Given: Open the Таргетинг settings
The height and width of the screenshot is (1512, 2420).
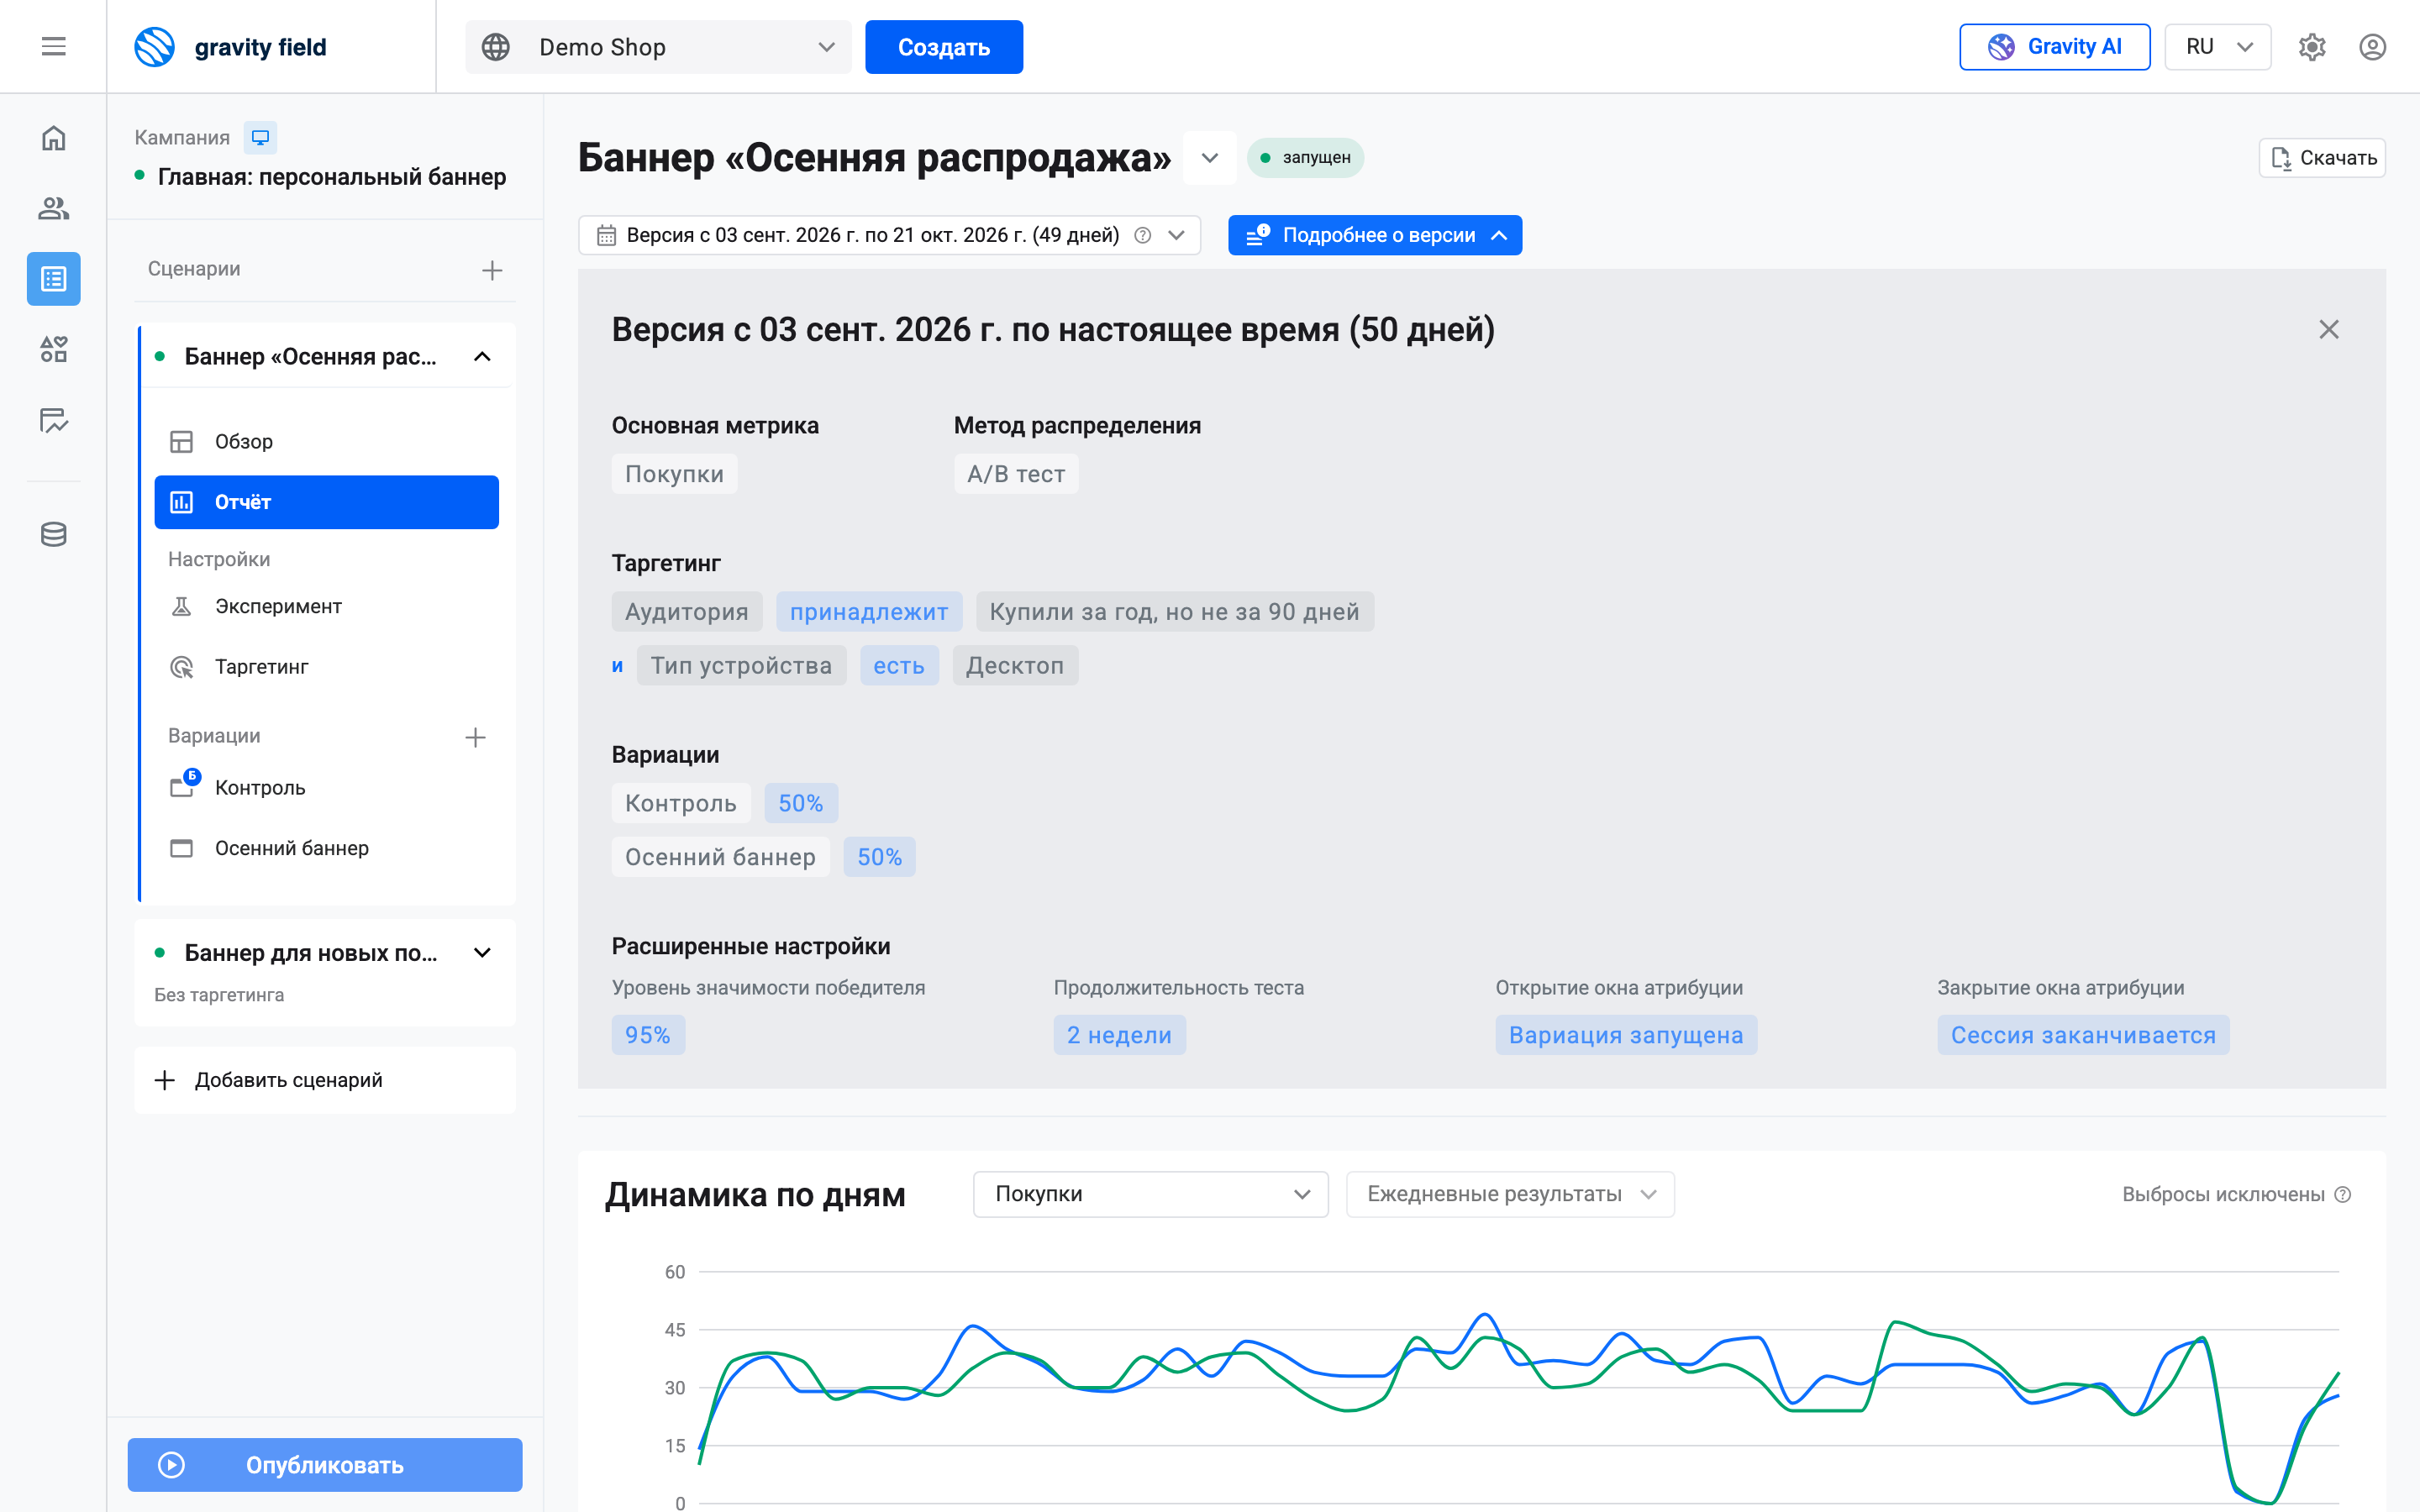Looking at the screenshot, I should click(x=326, y=666).
